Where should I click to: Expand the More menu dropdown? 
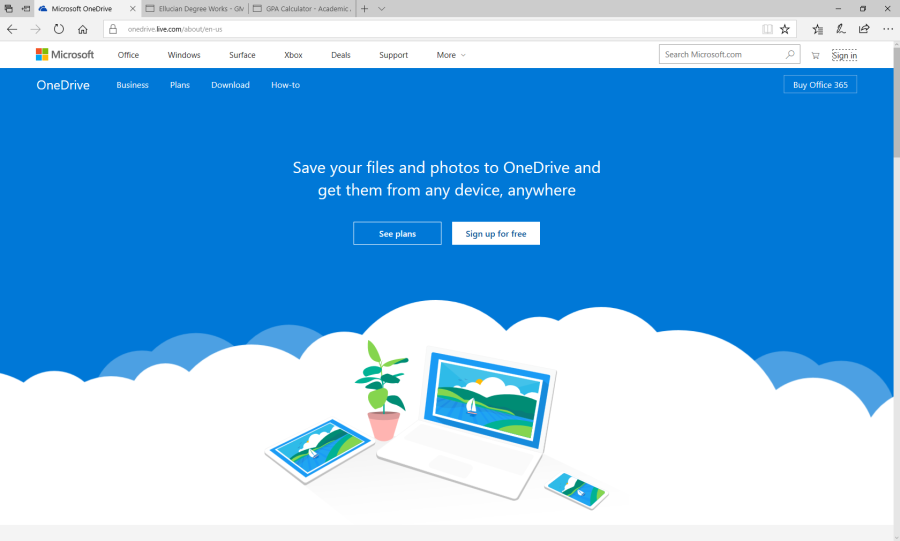(x=451, y=55)
